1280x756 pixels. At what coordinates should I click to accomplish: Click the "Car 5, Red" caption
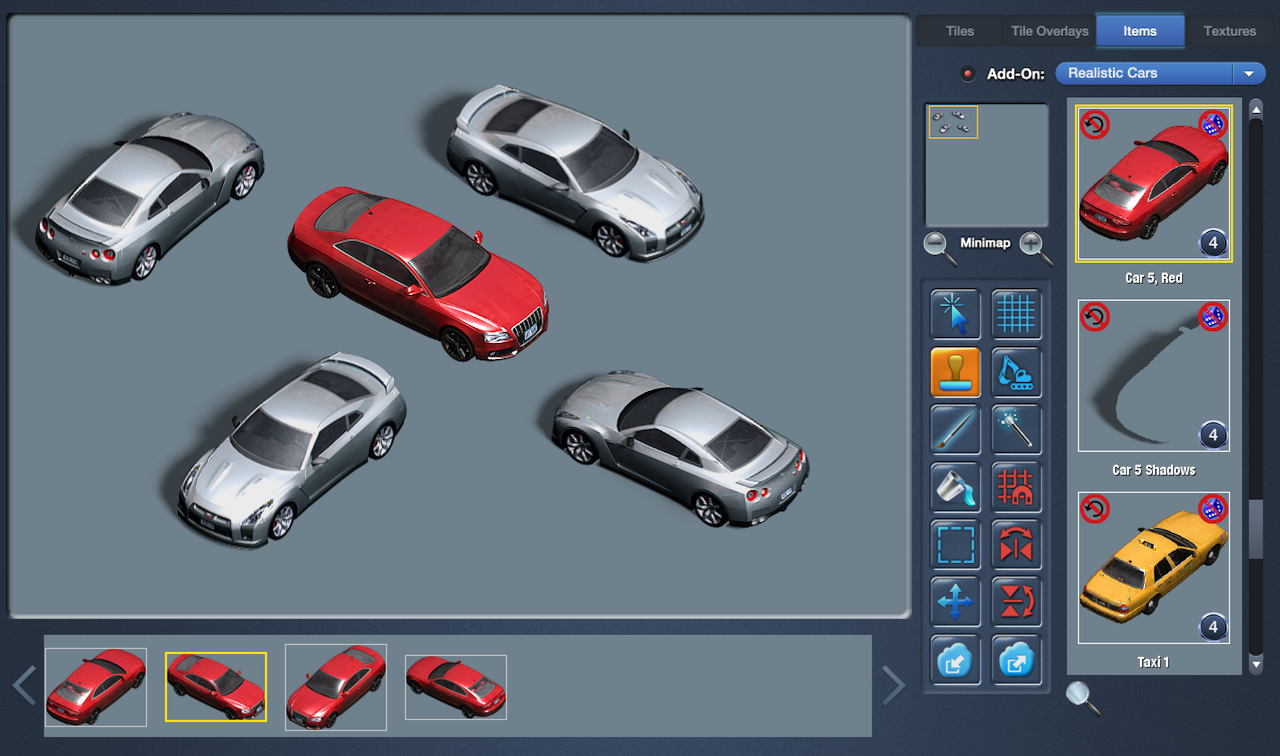[x=1154, y=278]
